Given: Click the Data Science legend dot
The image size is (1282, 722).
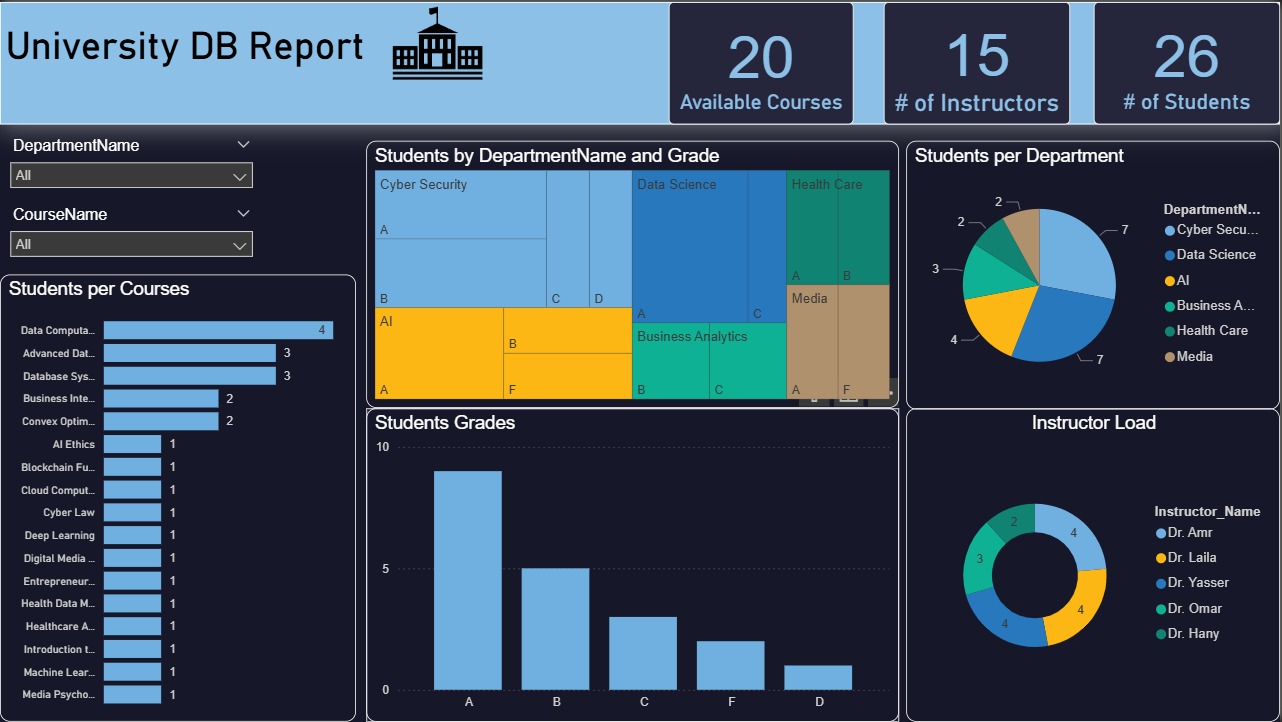Looking at the screenshot, I should (1170, 255).
